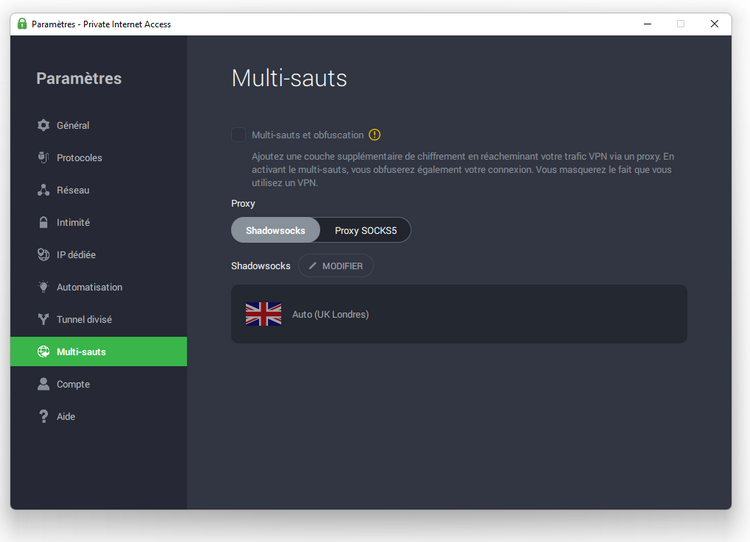Image resolution: width=750 pixels, height=542 pixels.
Task: Click the Réseau network icon
Action: tap(44, 190)
